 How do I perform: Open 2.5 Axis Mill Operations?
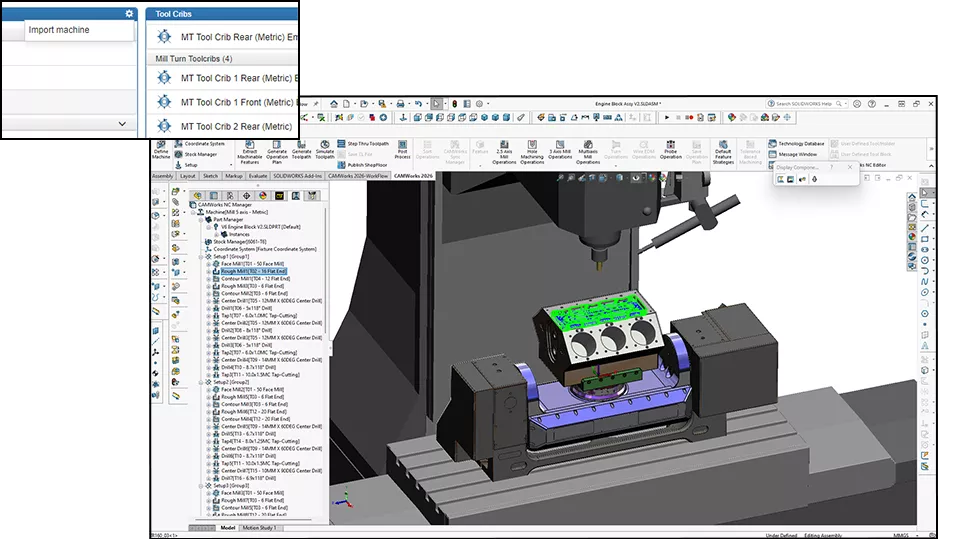504,153
